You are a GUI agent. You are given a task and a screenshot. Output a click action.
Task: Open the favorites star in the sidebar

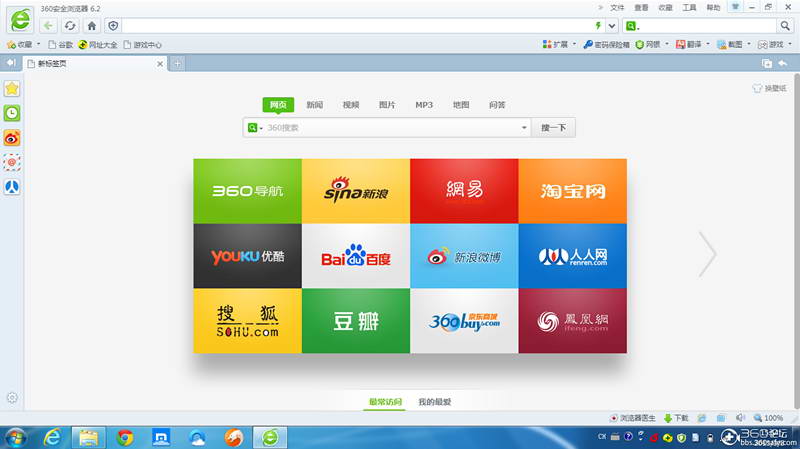tap(12, 89)
